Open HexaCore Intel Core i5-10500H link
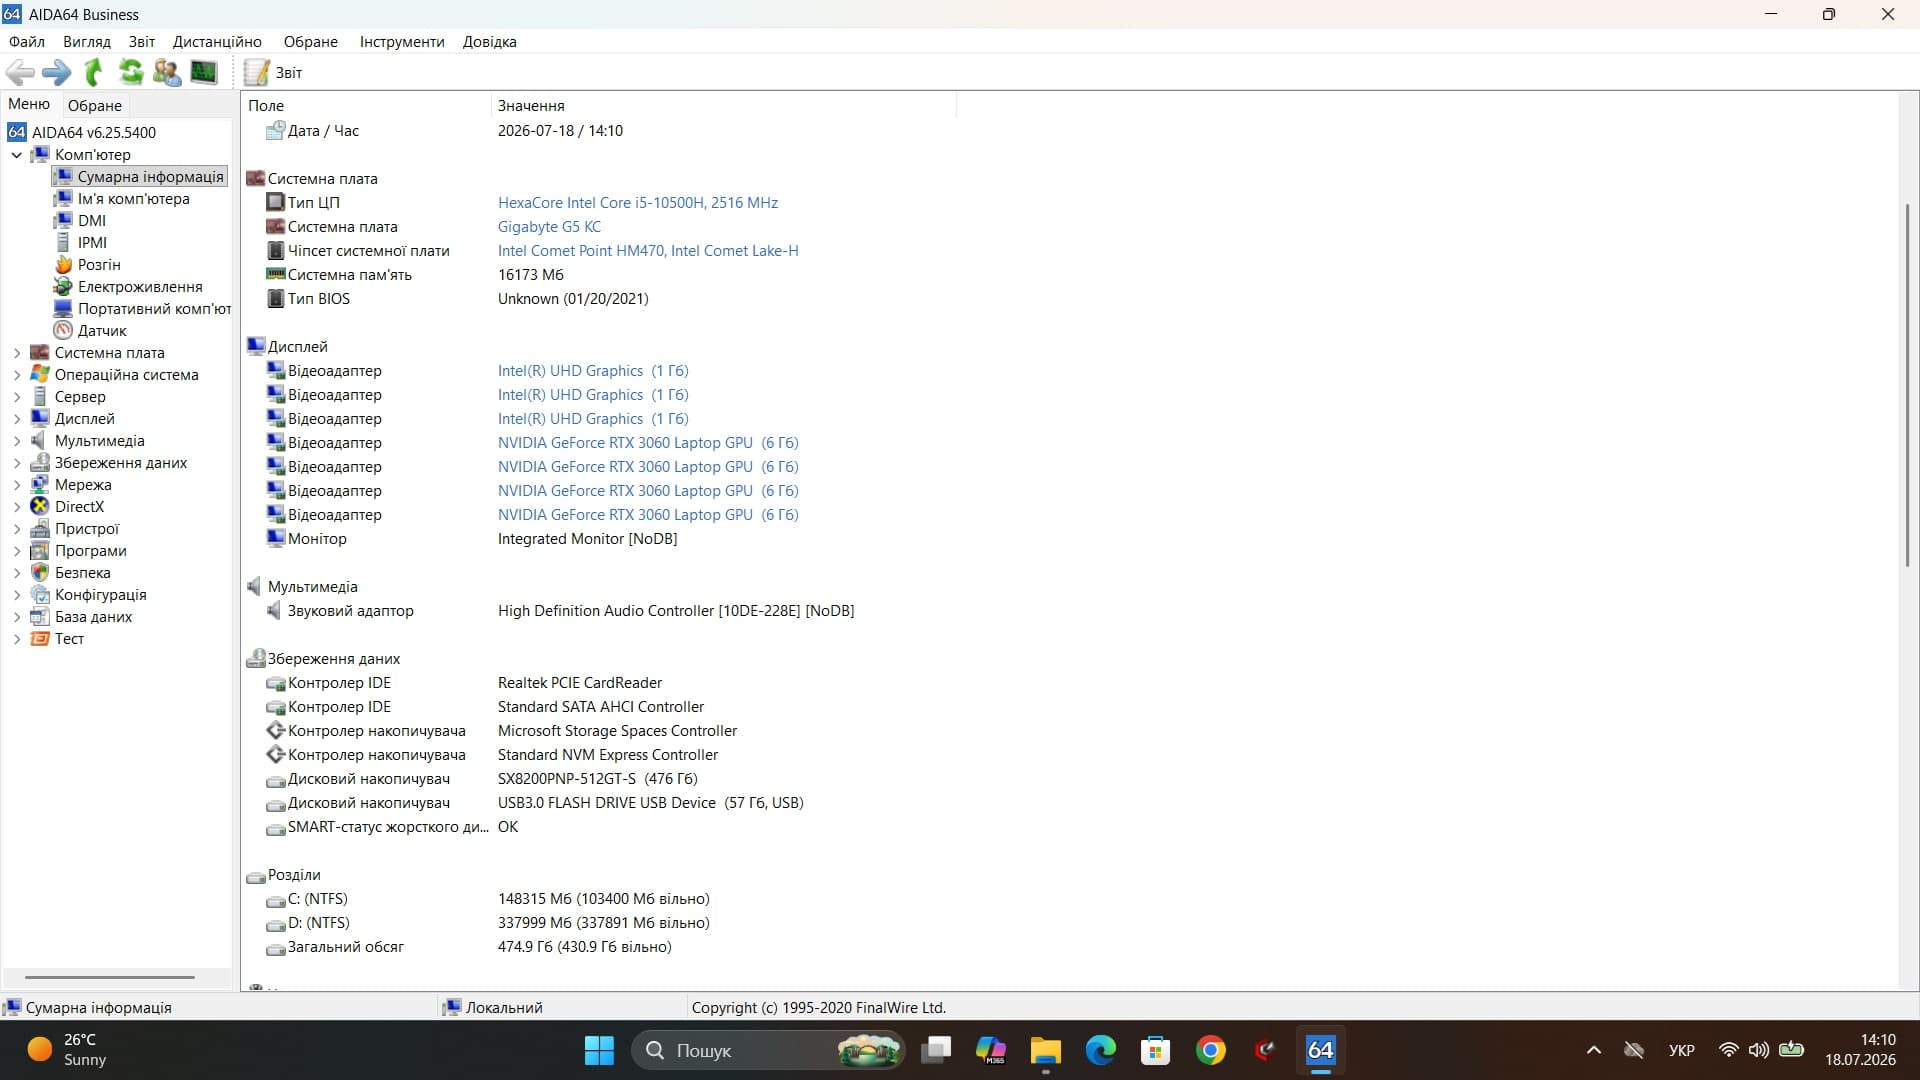The image size is (1920, 1080). coord(638,202)
